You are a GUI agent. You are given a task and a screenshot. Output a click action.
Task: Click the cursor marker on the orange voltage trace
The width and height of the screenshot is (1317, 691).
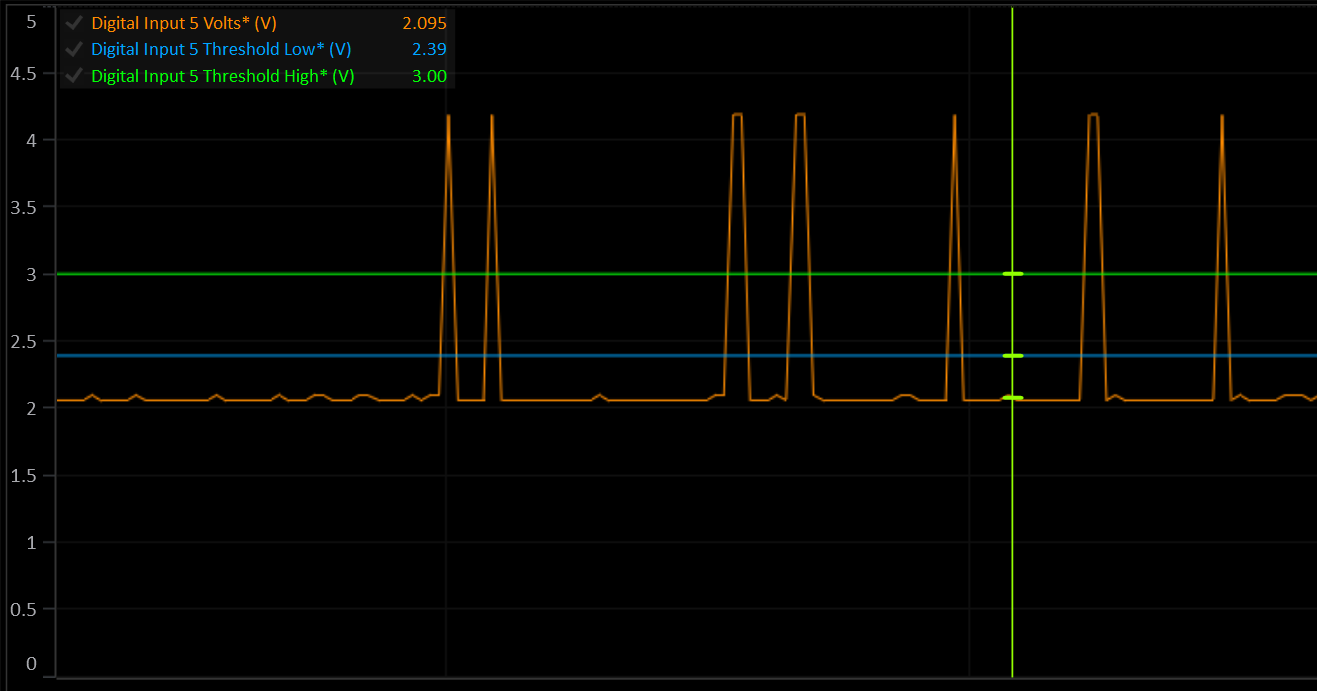[x=1012, y=397]
